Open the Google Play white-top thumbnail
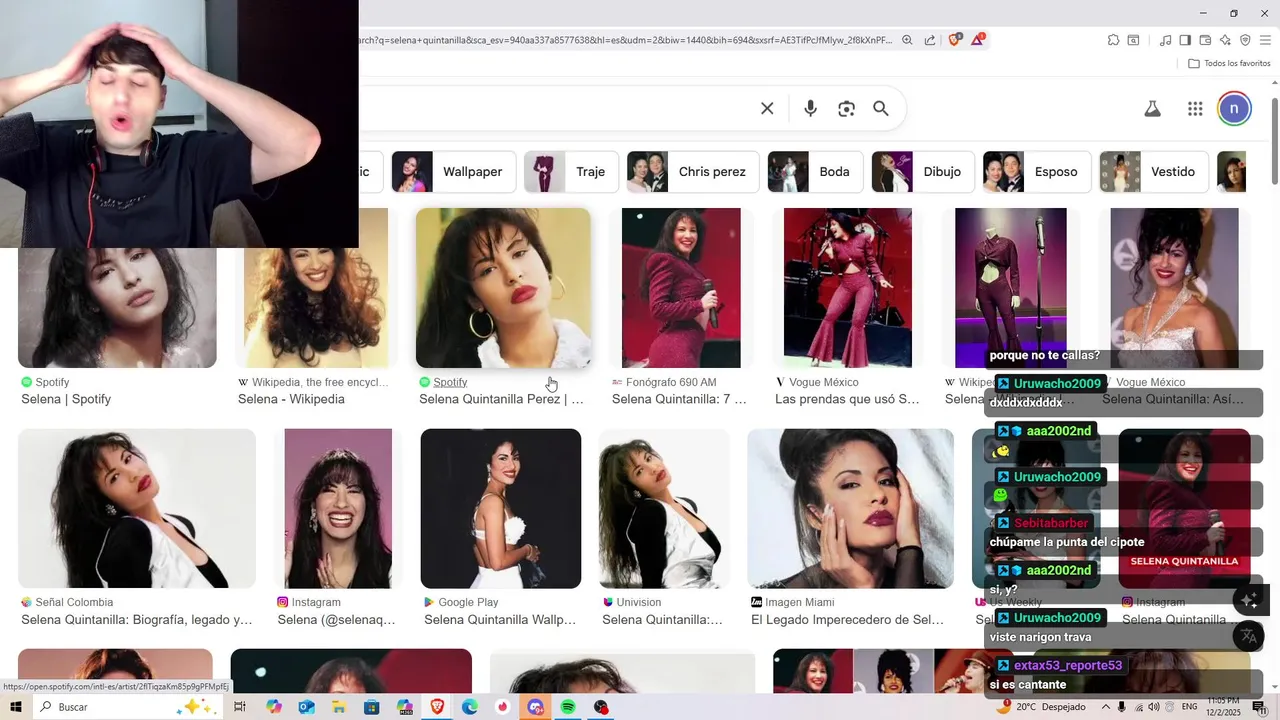The height and width of the screenshot is (720, 1280). [501, 508]
